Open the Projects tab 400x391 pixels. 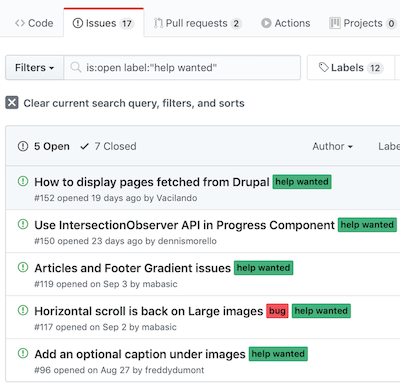point(362,23)
